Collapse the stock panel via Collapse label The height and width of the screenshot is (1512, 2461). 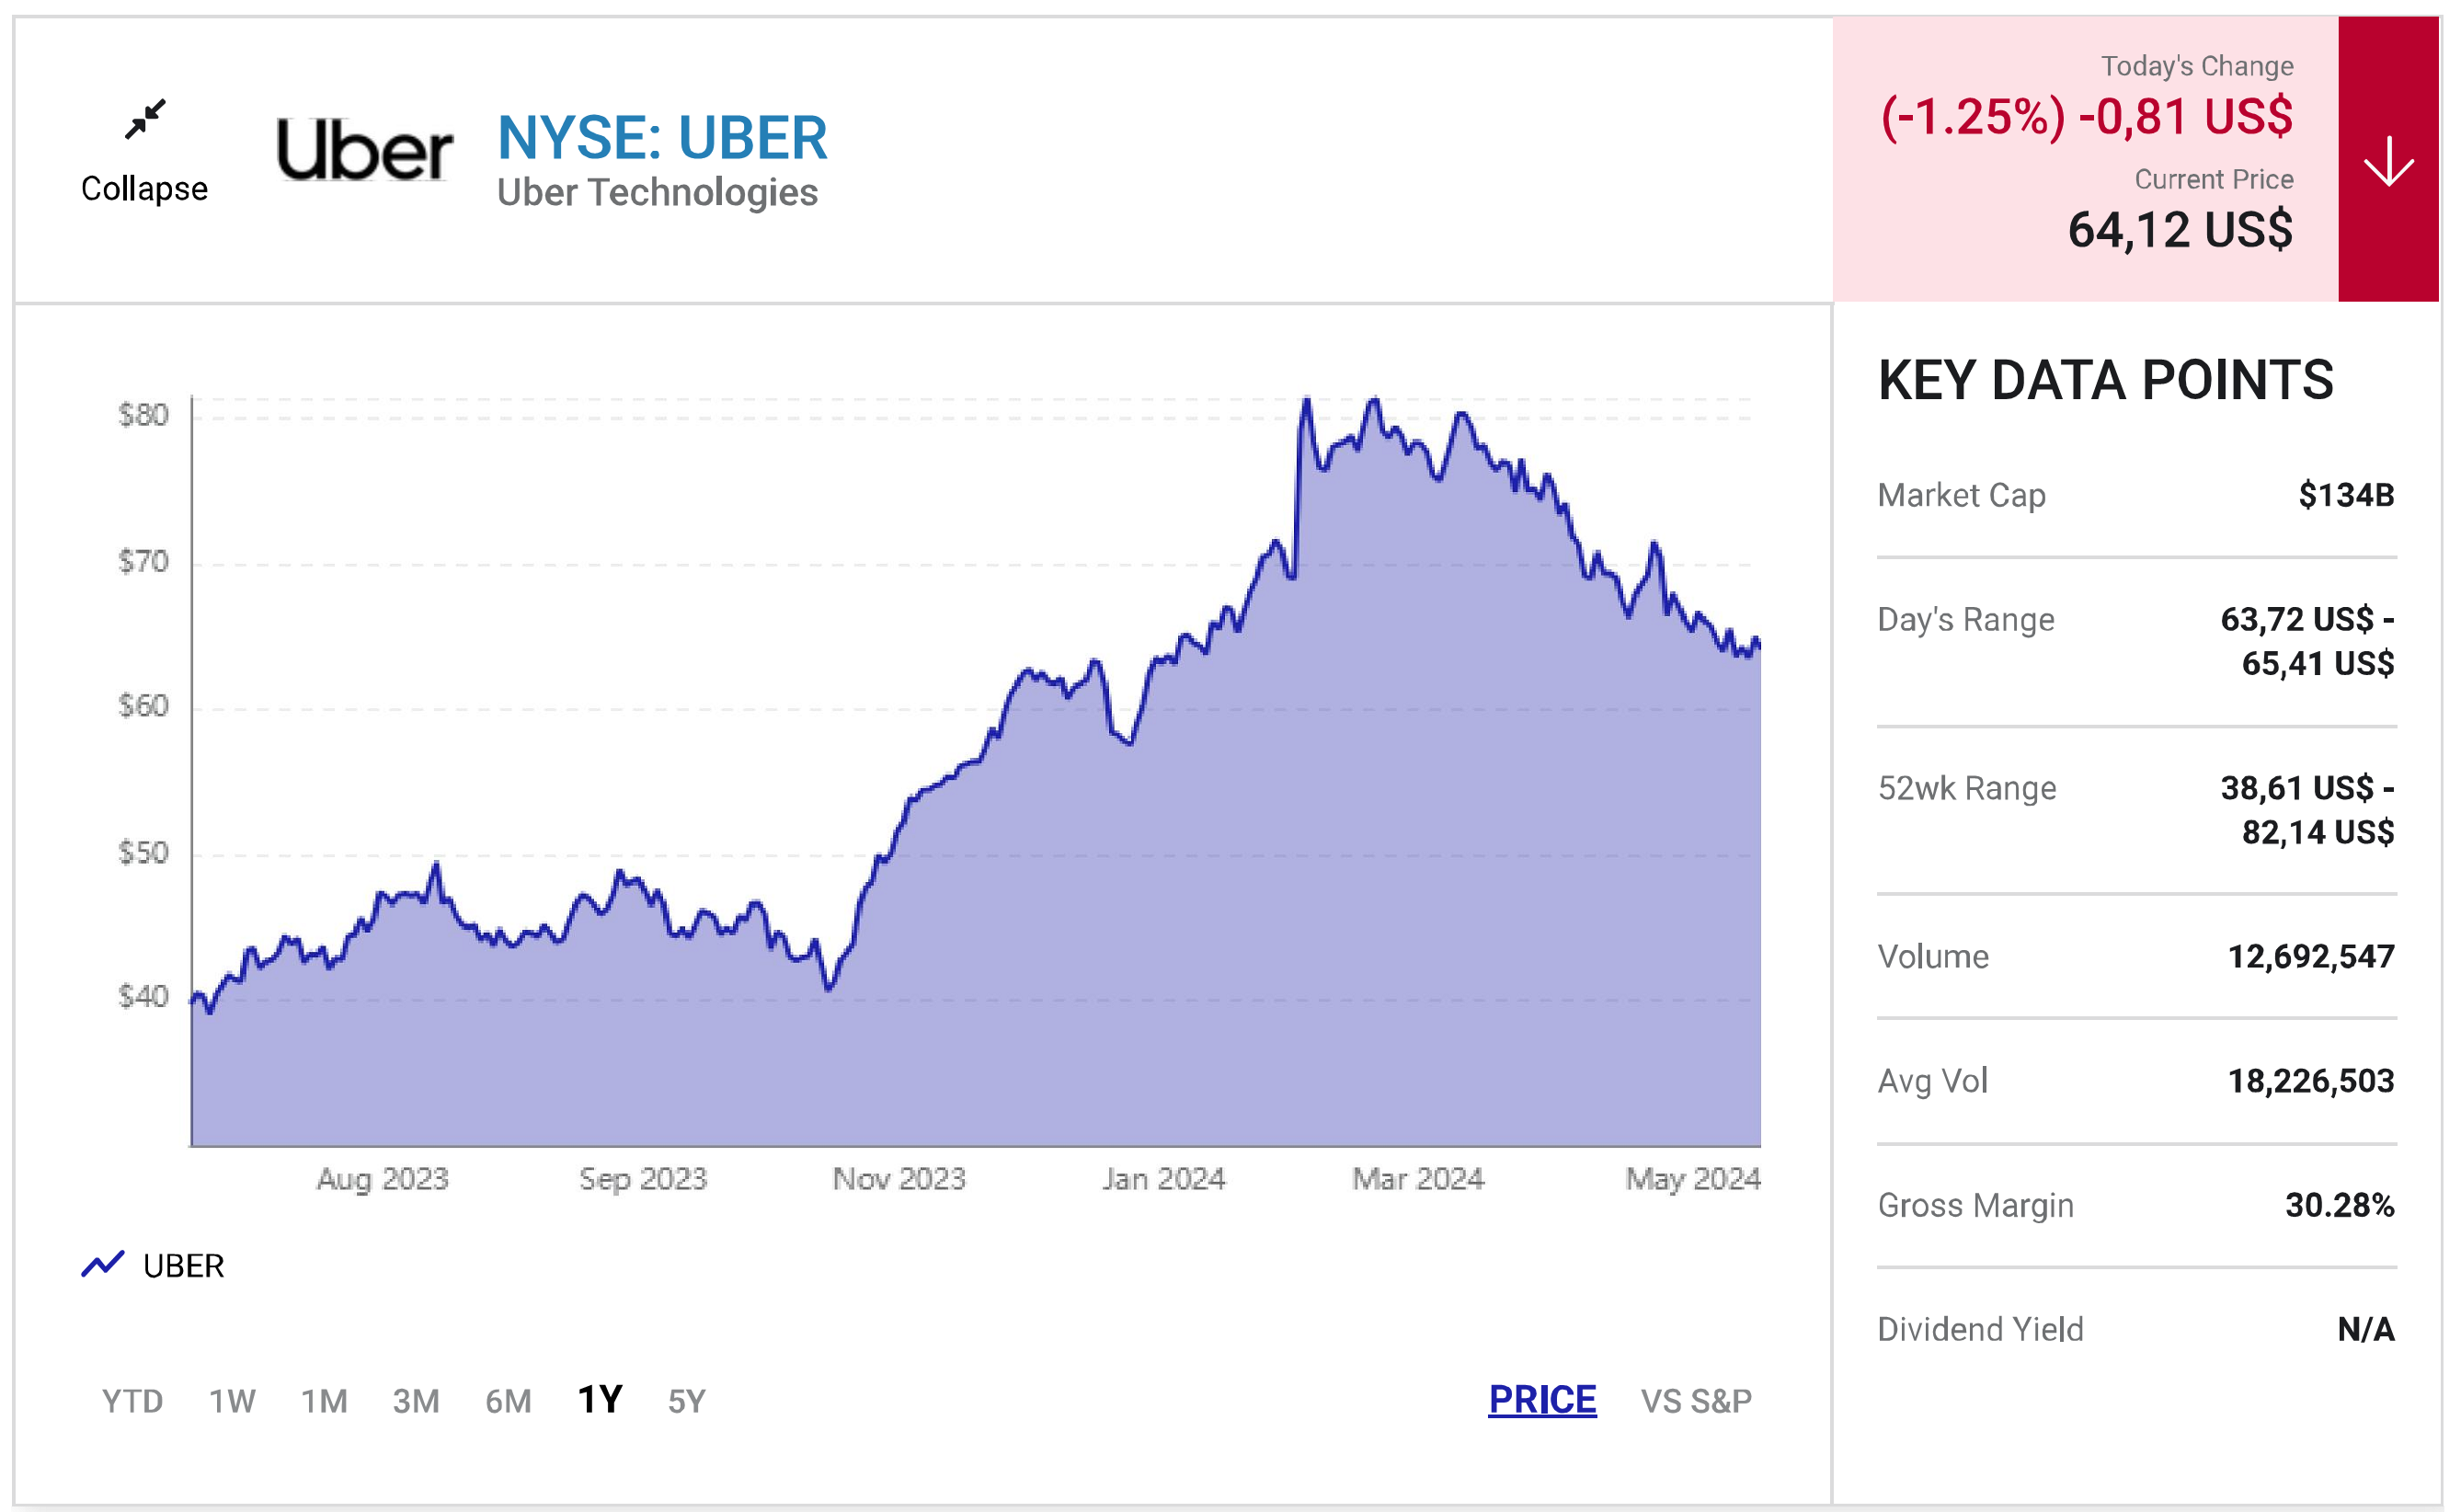tap(145, 189)
